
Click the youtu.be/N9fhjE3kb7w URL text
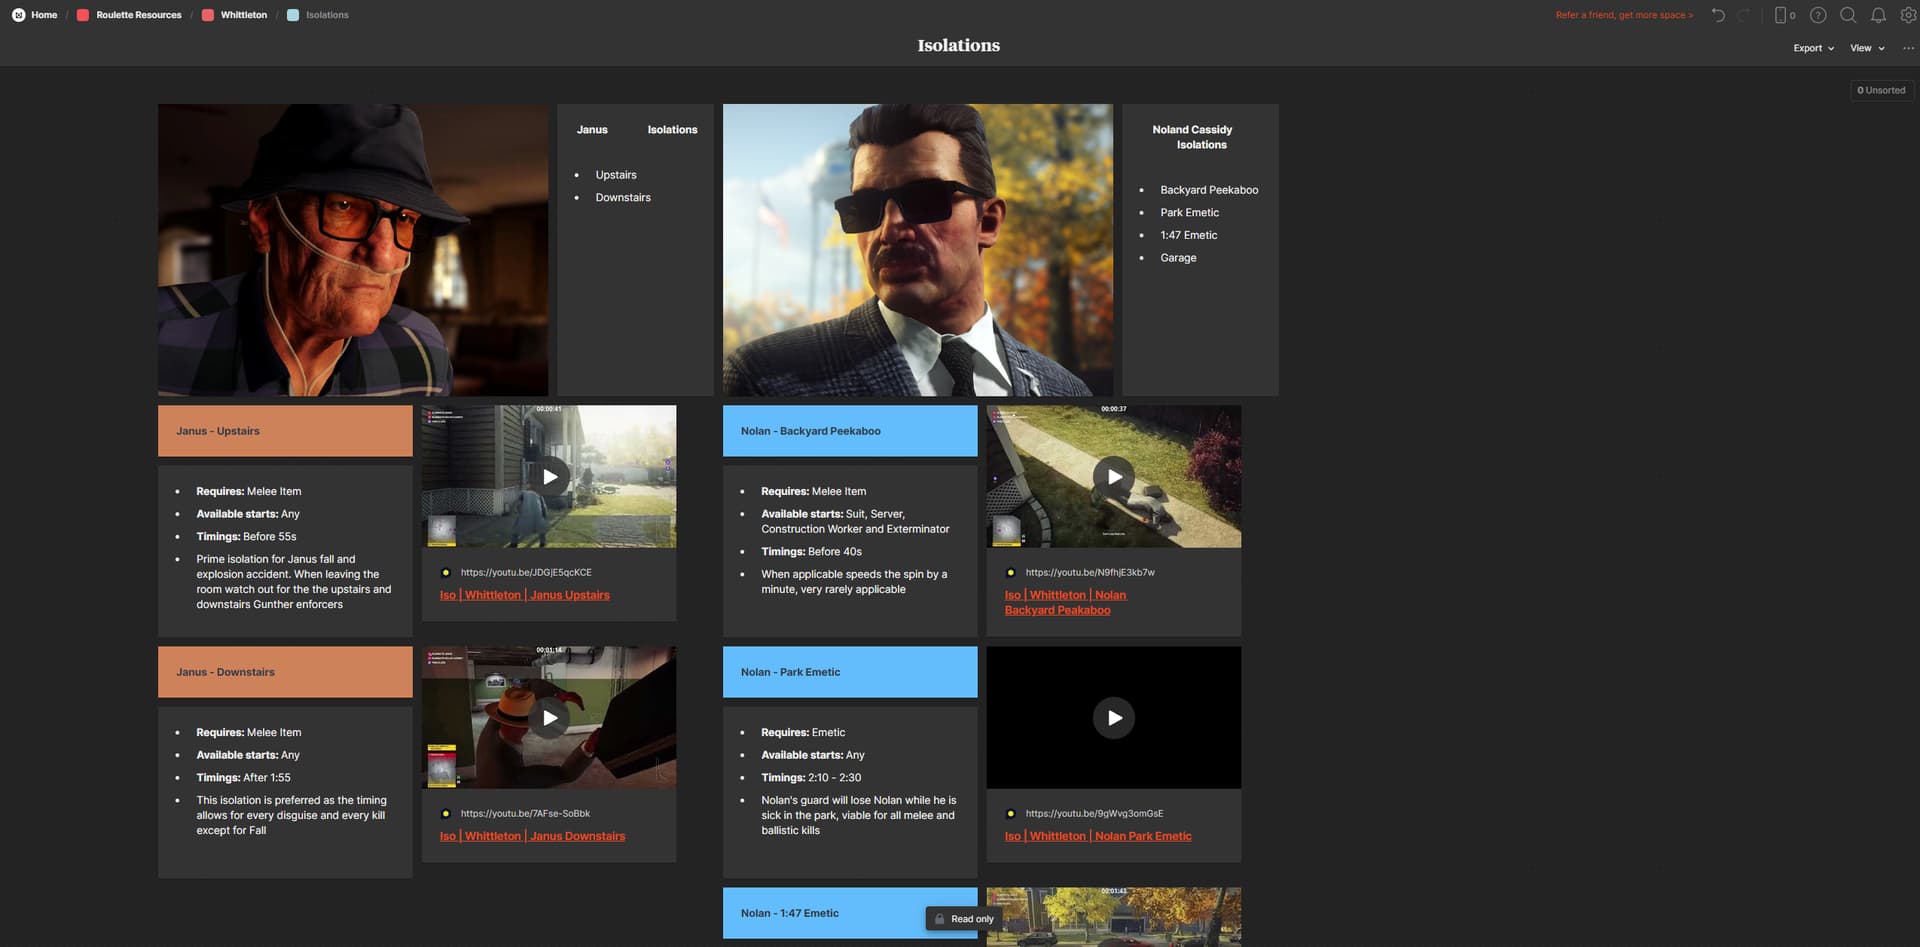pos(1090,573)
